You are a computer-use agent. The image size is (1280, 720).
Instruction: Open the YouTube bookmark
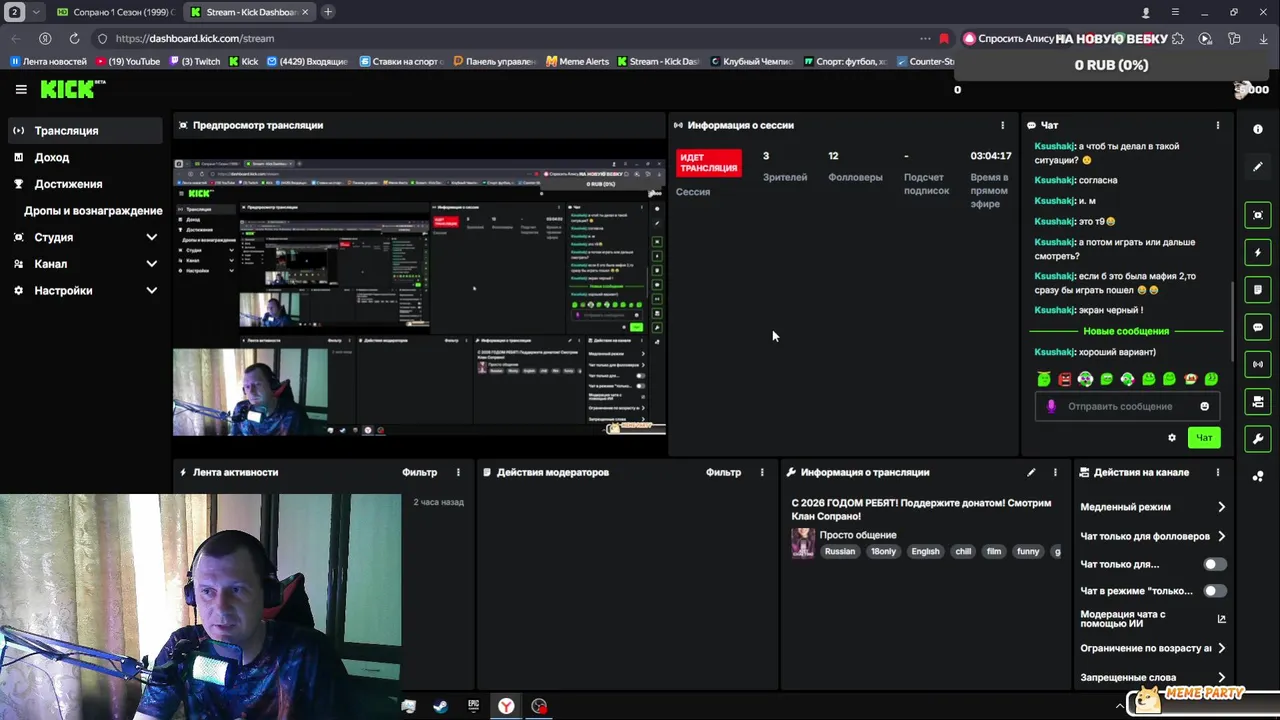coord(127,61)
